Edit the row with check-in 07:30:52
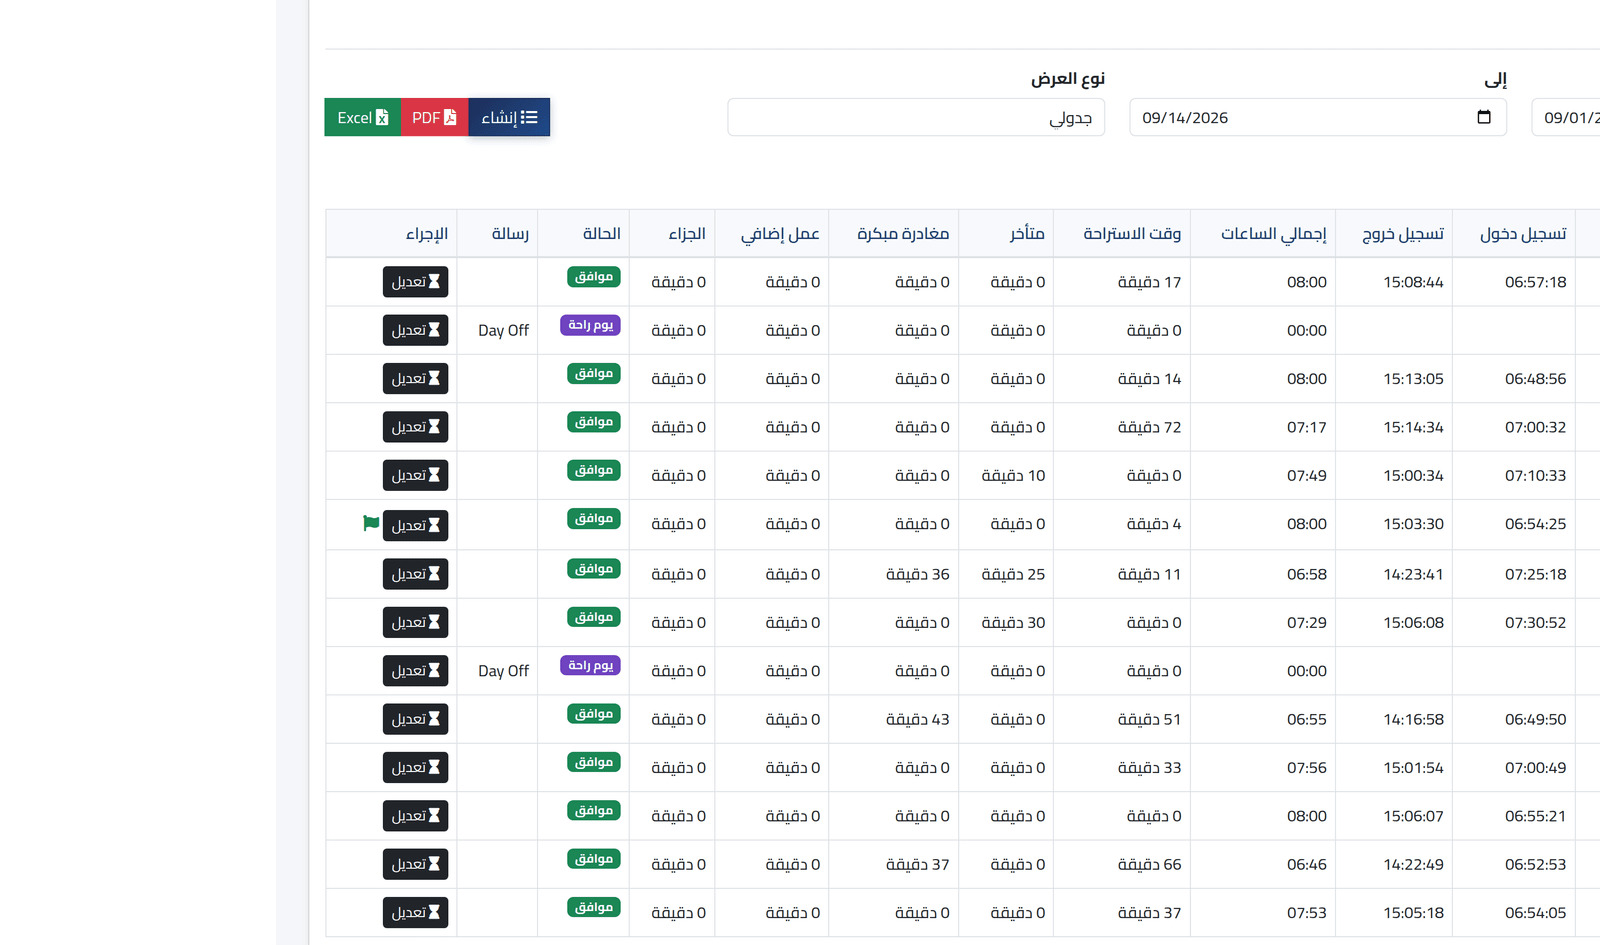This screenshot has height=945, width=1600. (415, 622)
